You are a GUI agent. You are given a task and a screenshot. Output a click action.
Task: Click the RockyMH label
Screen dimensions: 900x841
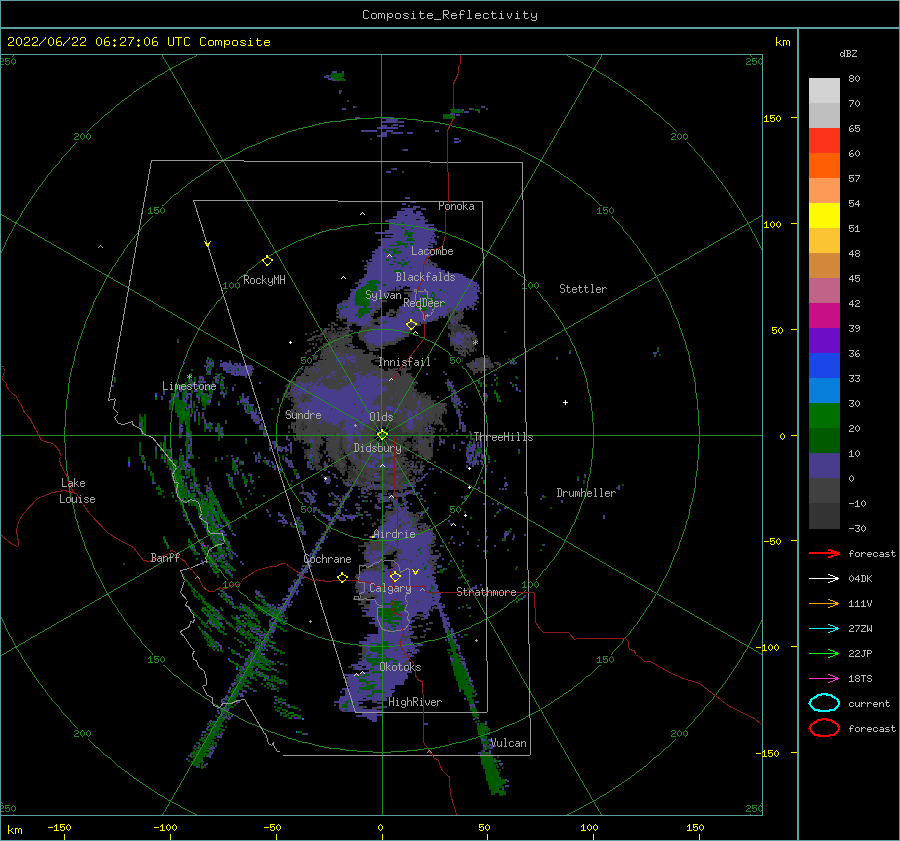pyautogui.click(x=264, y=280)
